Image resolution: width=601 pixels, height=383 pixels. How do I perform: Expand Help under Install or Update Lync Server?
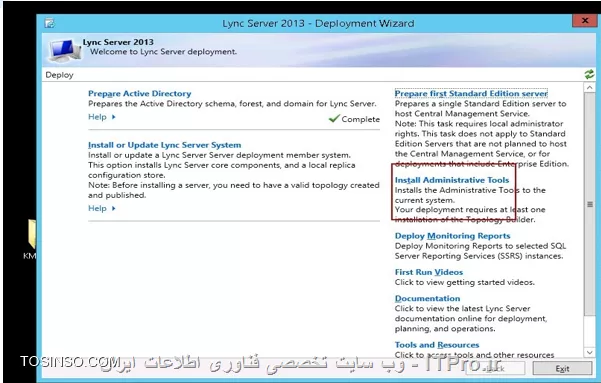pyautogui.click(x=102, y=209)
